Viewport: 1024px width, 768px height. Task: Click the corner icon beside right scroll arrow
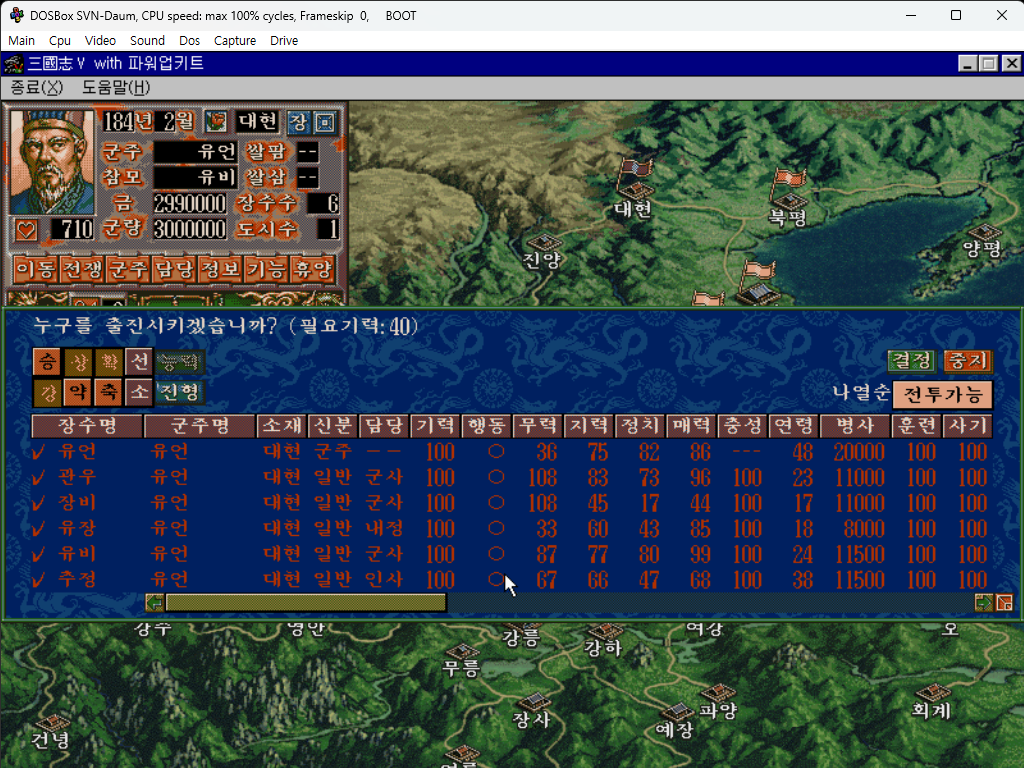point(1004,602)
